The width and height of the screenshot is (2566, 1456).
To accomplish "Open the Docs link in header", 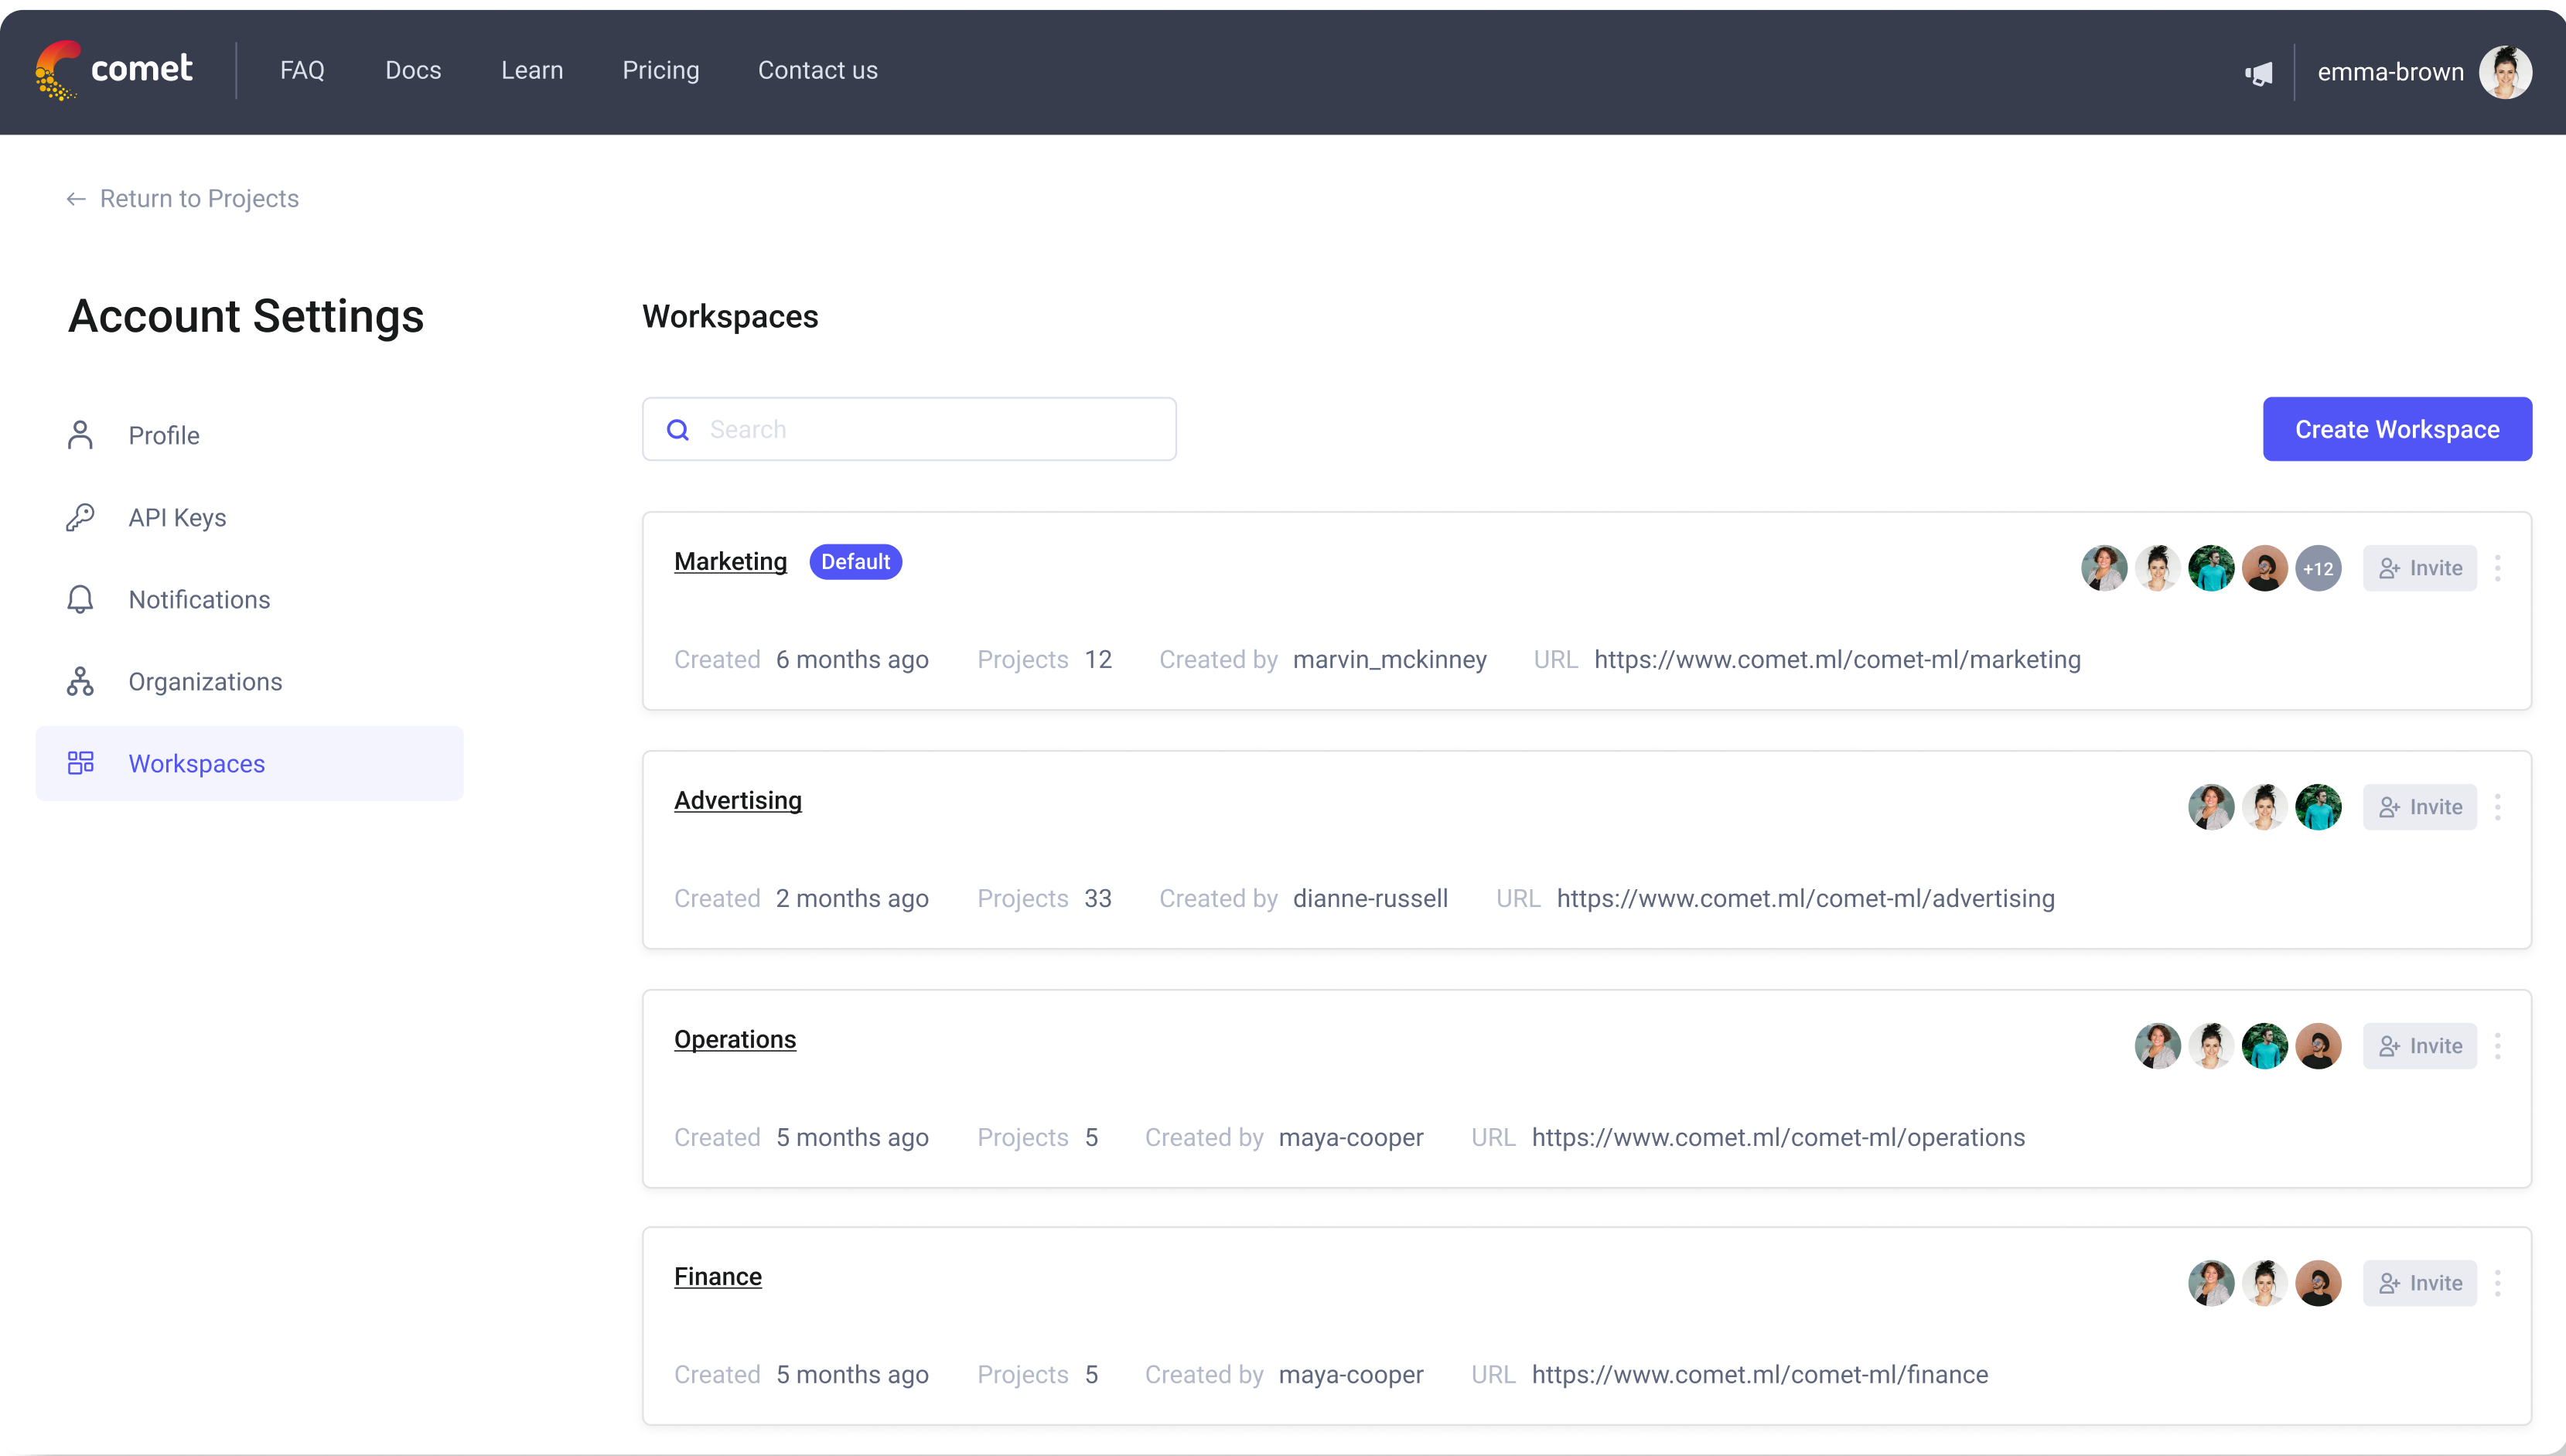I will [413, 70].
